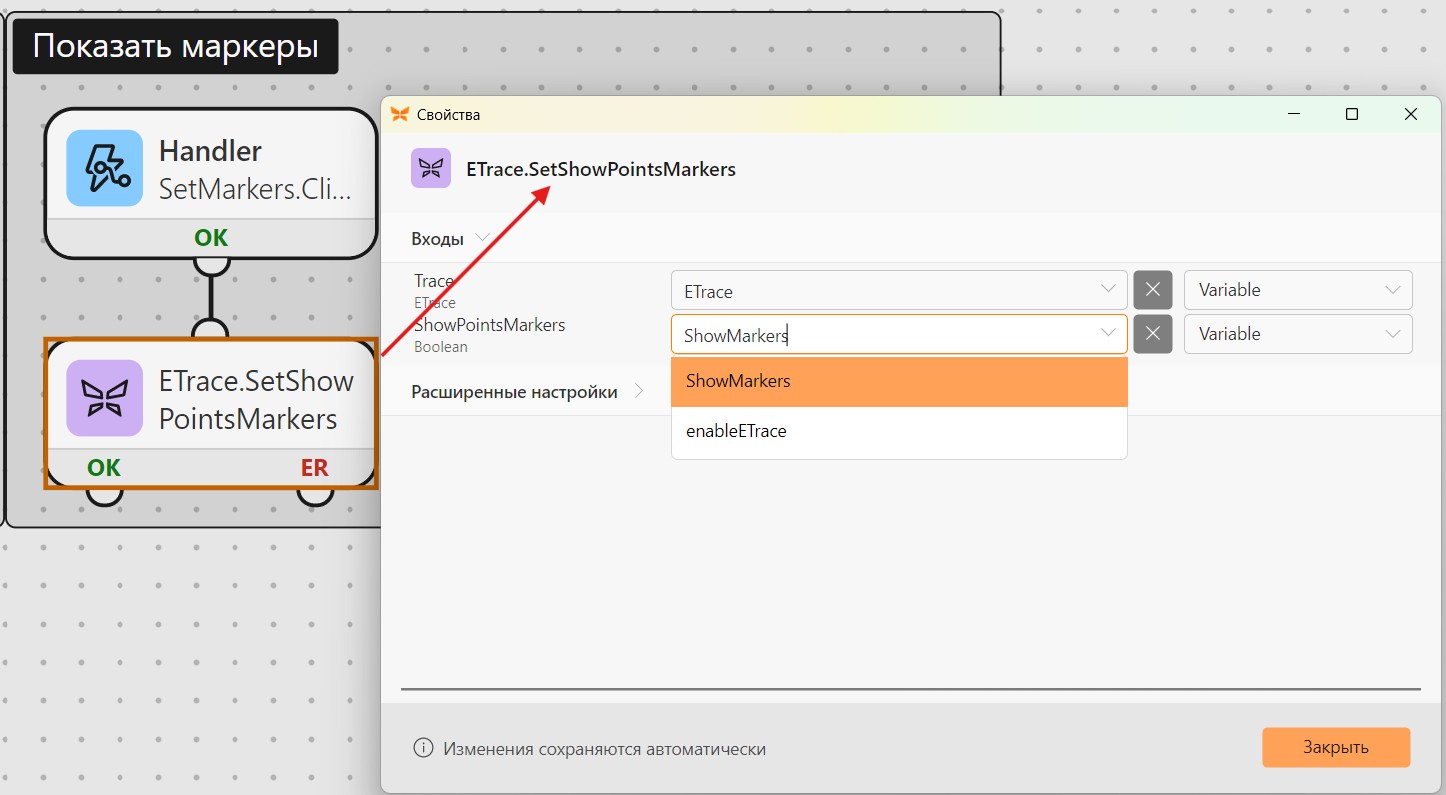Screen dimensions: 1446x795
Task: Click the Handler node OK output
Action: pos(211,238)
